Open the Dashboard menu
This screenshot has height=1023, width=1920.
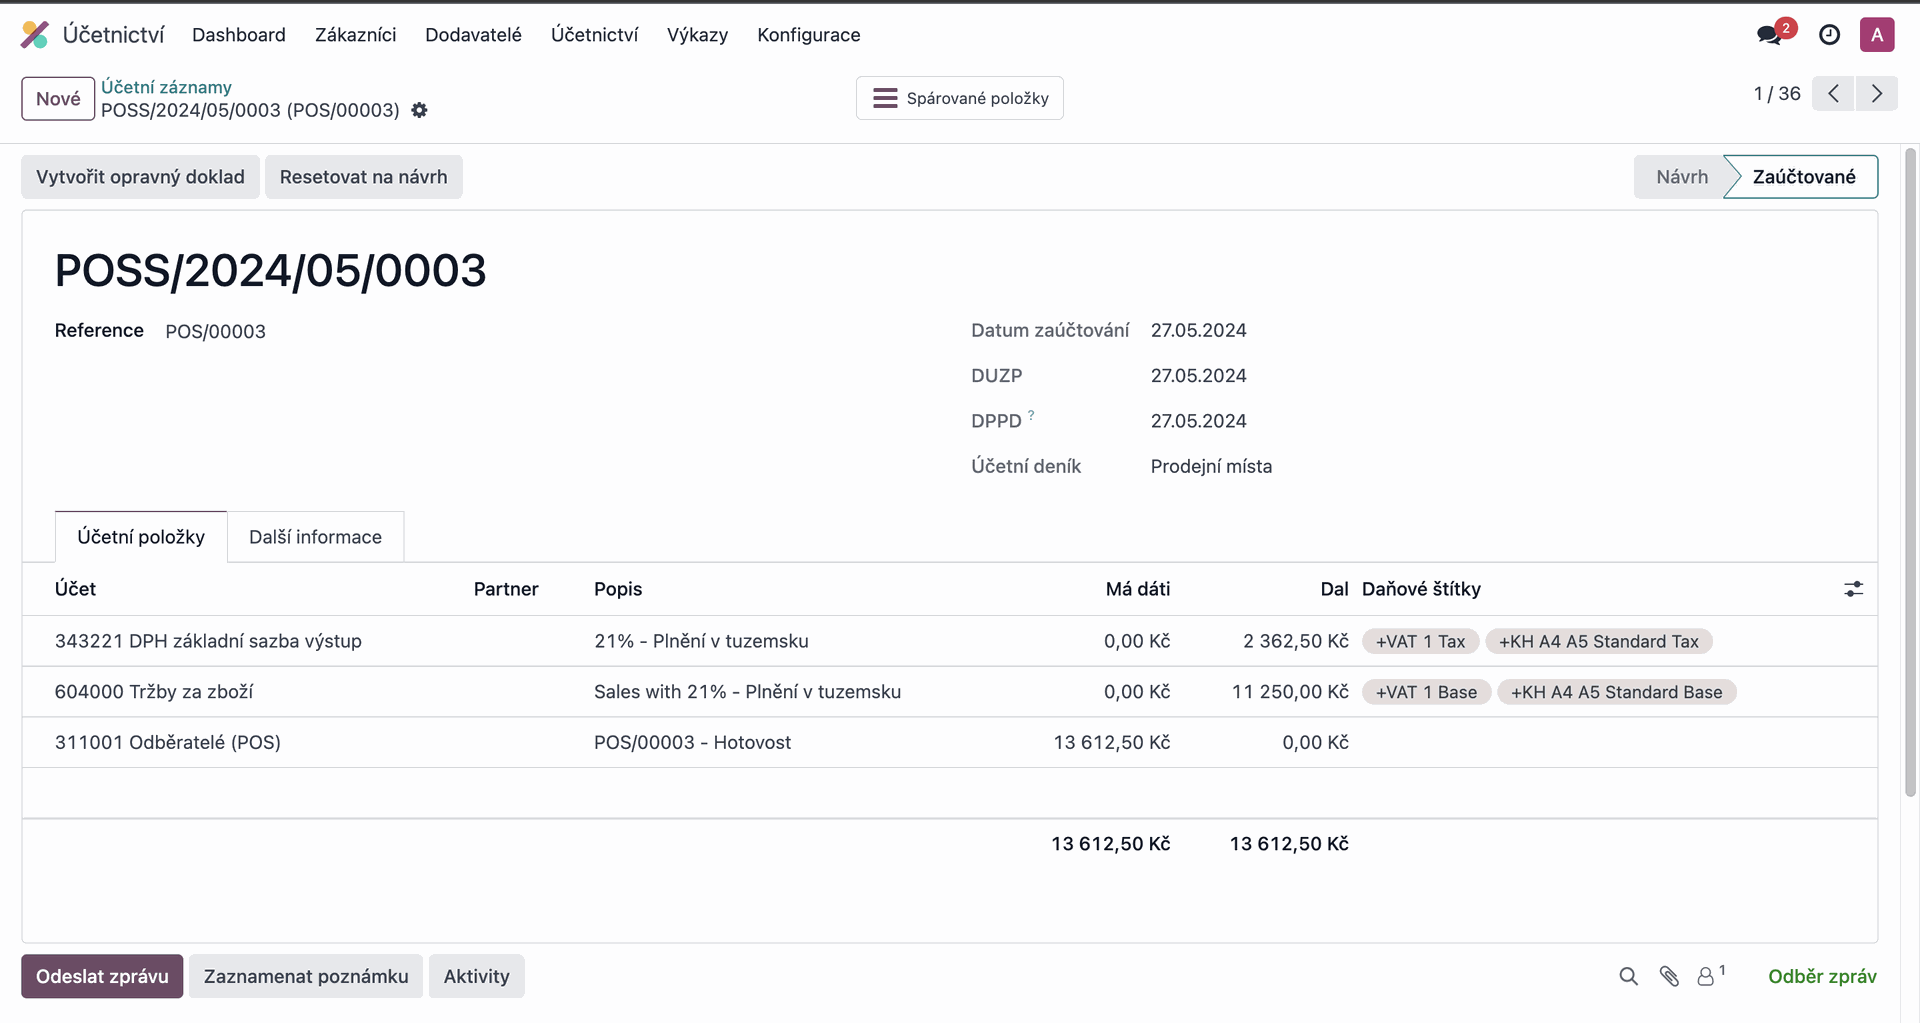pyautogui.click(x=239, y=35)
